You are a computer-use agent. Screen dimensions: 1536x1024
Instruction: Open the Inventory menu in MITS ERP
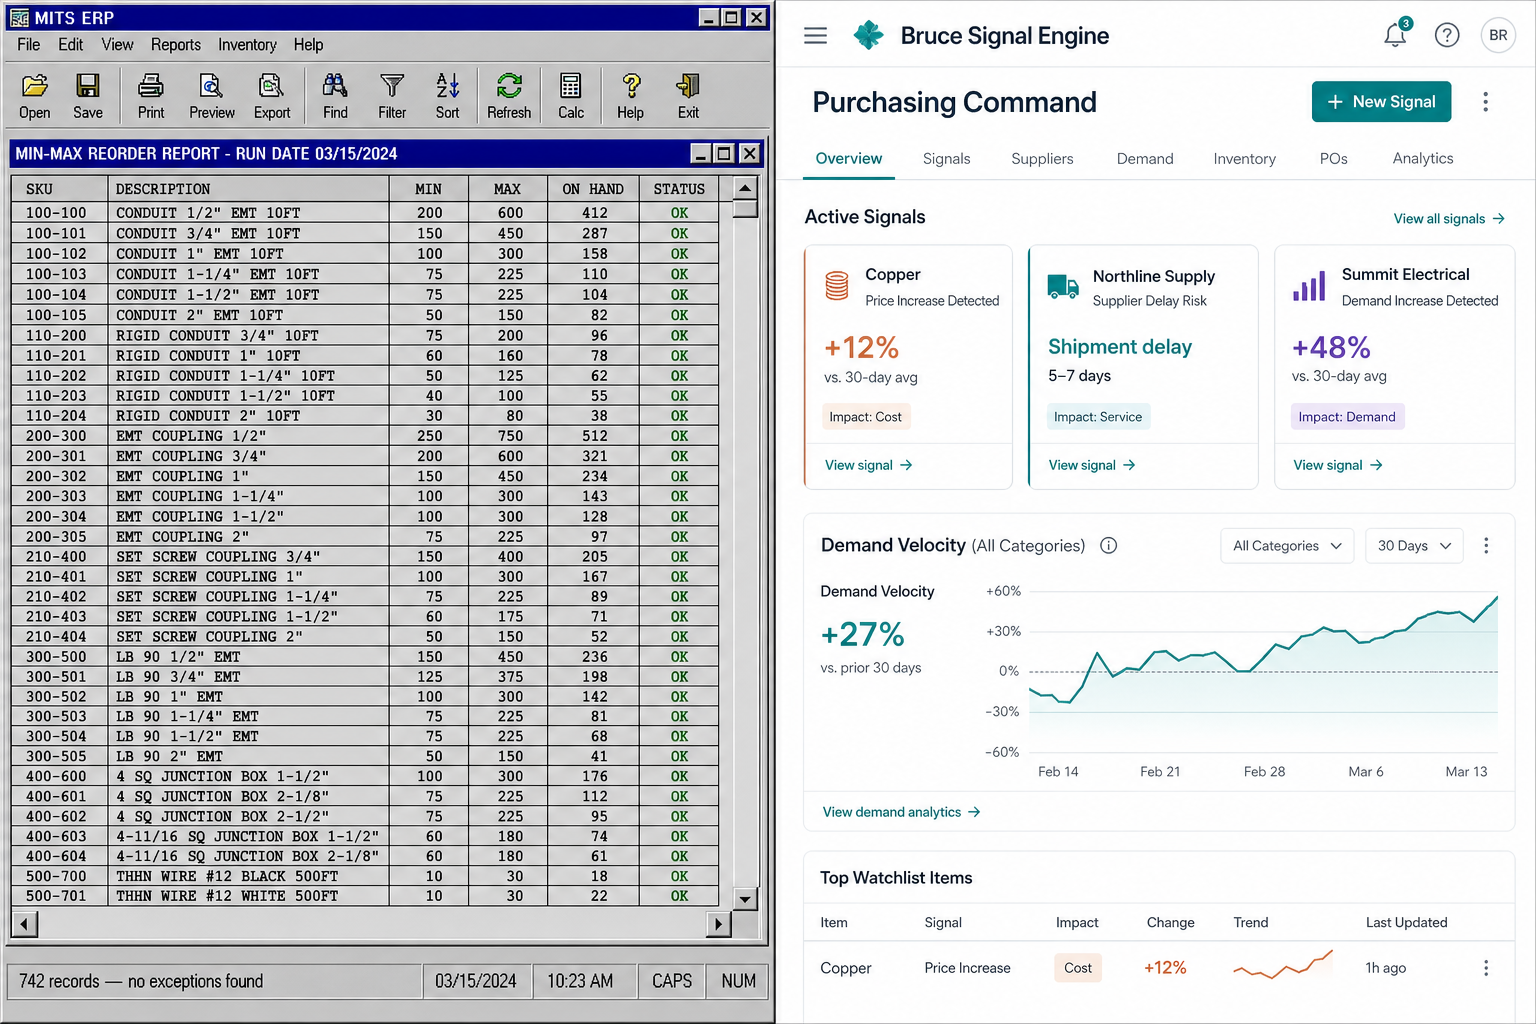pos(247,45)
